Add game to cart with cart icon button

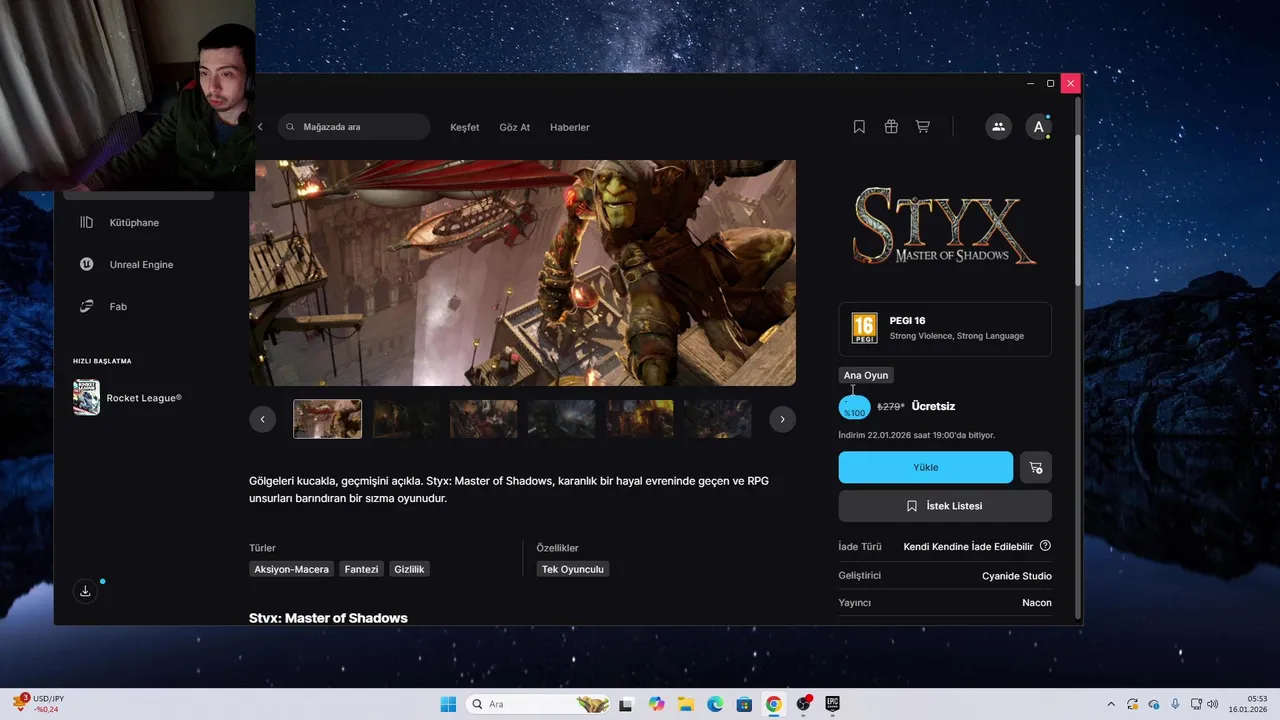point(1036,467)
